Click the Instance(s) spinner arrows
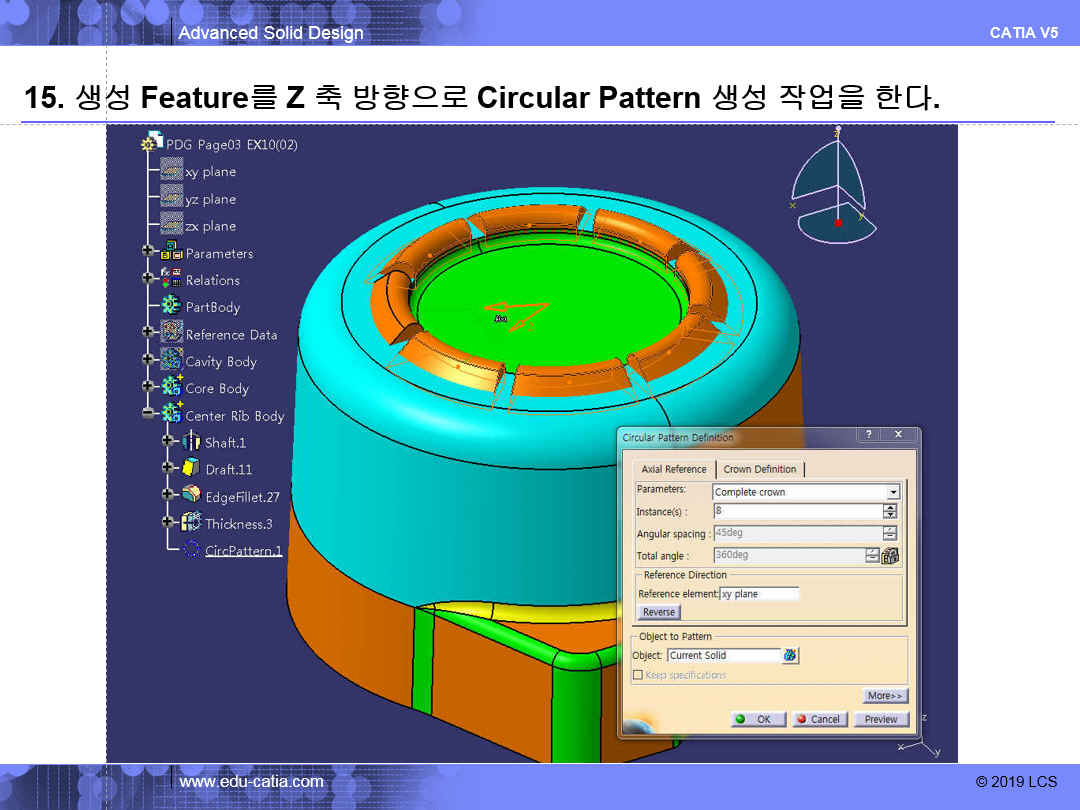Screen dimensions: 1080x810 pyautogui.click(x=890, y=511)
